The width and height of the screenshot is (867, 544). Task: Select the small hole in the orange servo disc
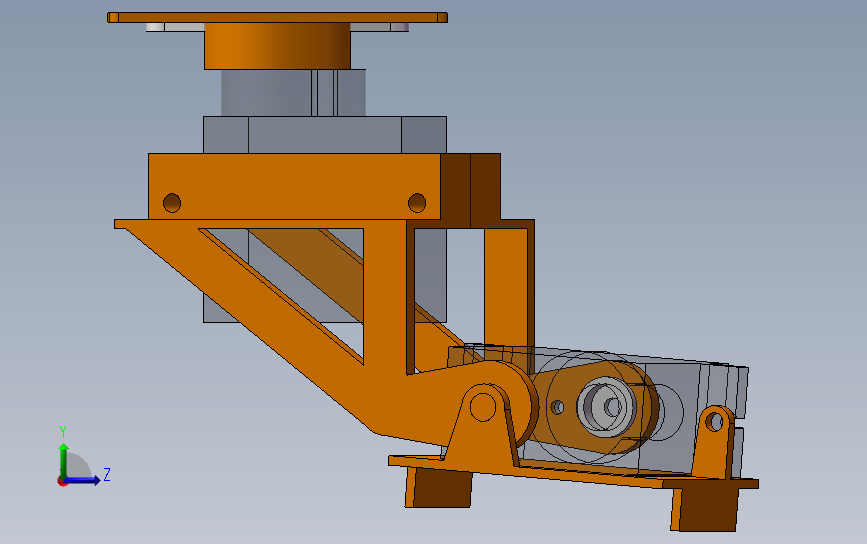557,407
